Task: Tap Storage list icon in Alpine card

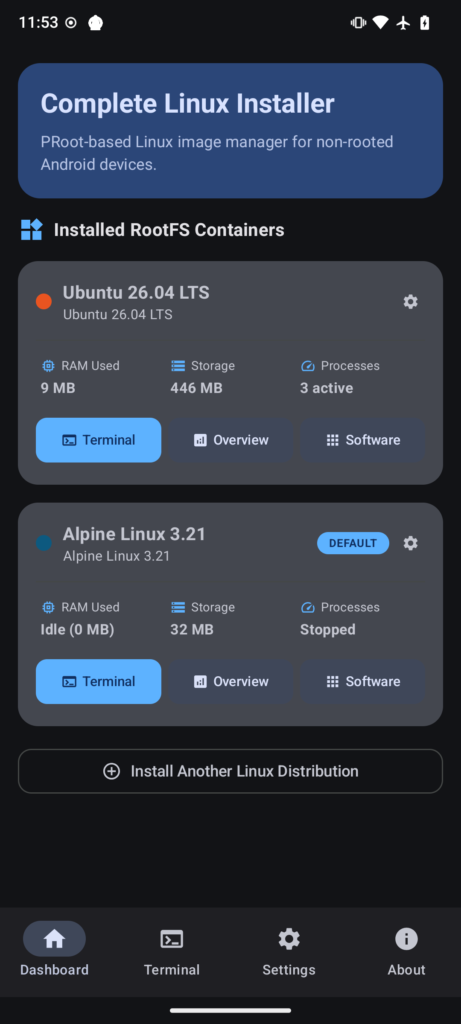Action: (x=178, y=607)
